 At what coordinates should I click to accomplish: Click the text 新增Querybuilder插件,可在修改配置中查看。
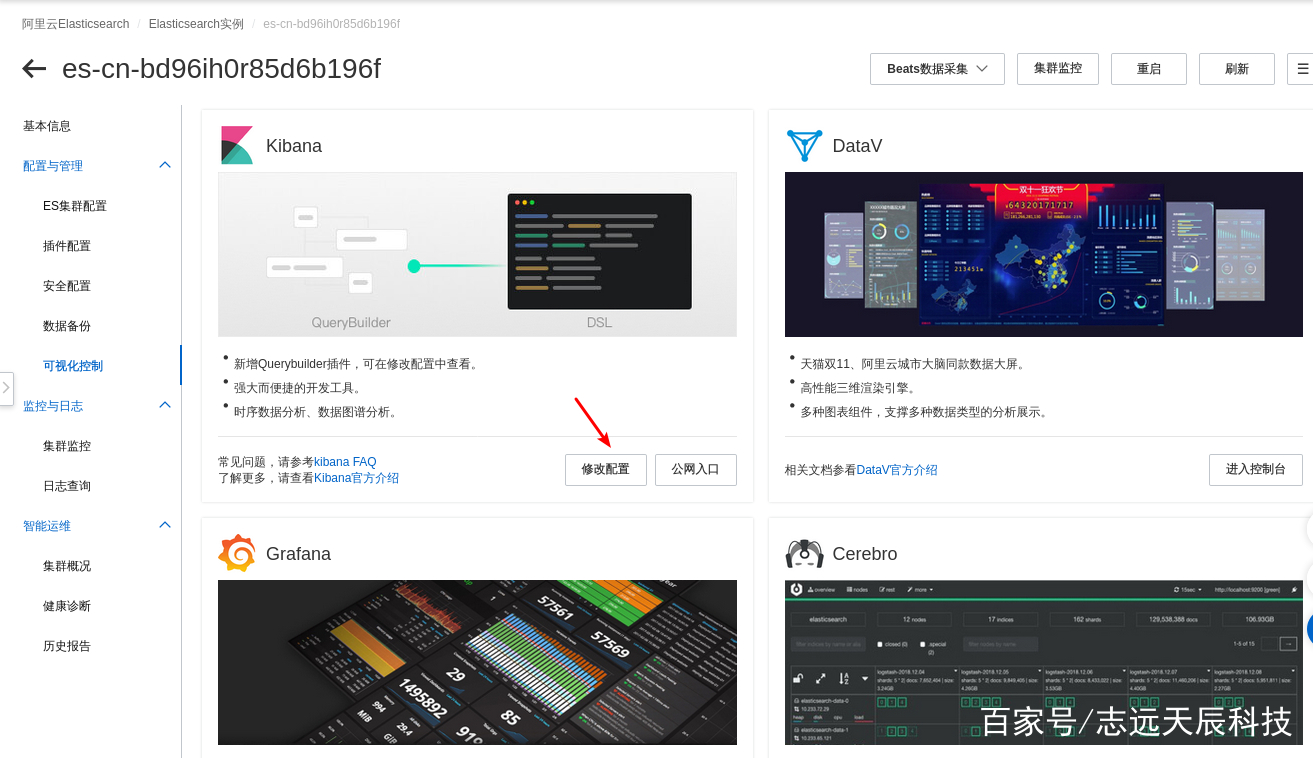tap(357, 364)
